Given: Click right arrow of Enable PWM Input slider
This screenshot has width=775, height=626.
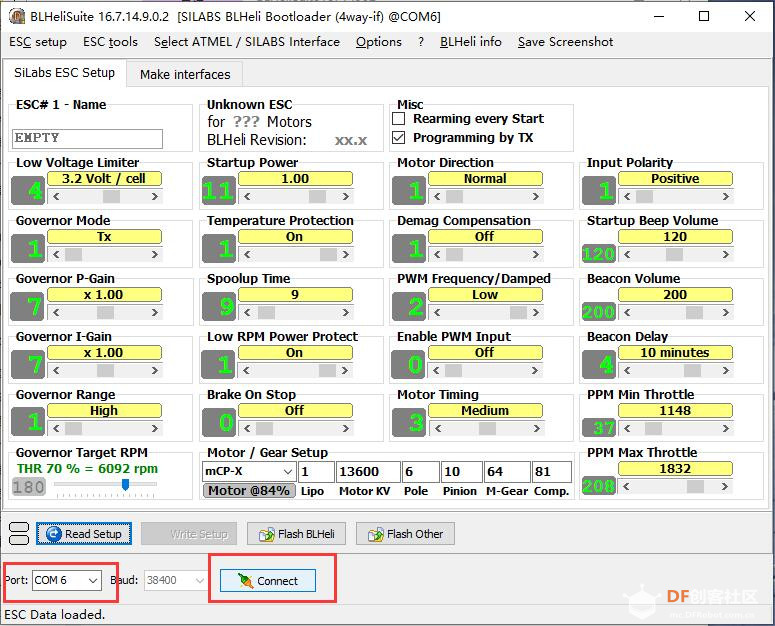Looking at the screenshot, I should [534, 370].
